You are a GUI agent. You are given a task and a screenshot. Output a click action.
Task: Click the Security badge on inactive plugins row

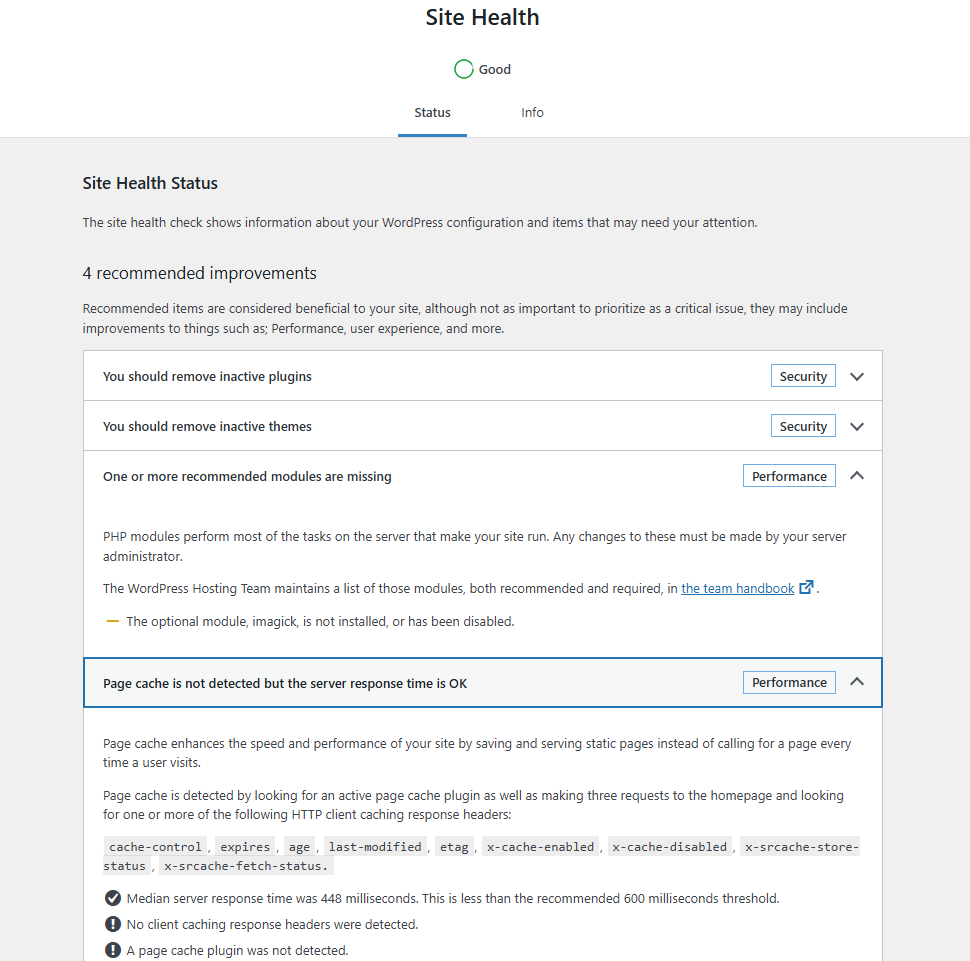[x=803, y=377]
